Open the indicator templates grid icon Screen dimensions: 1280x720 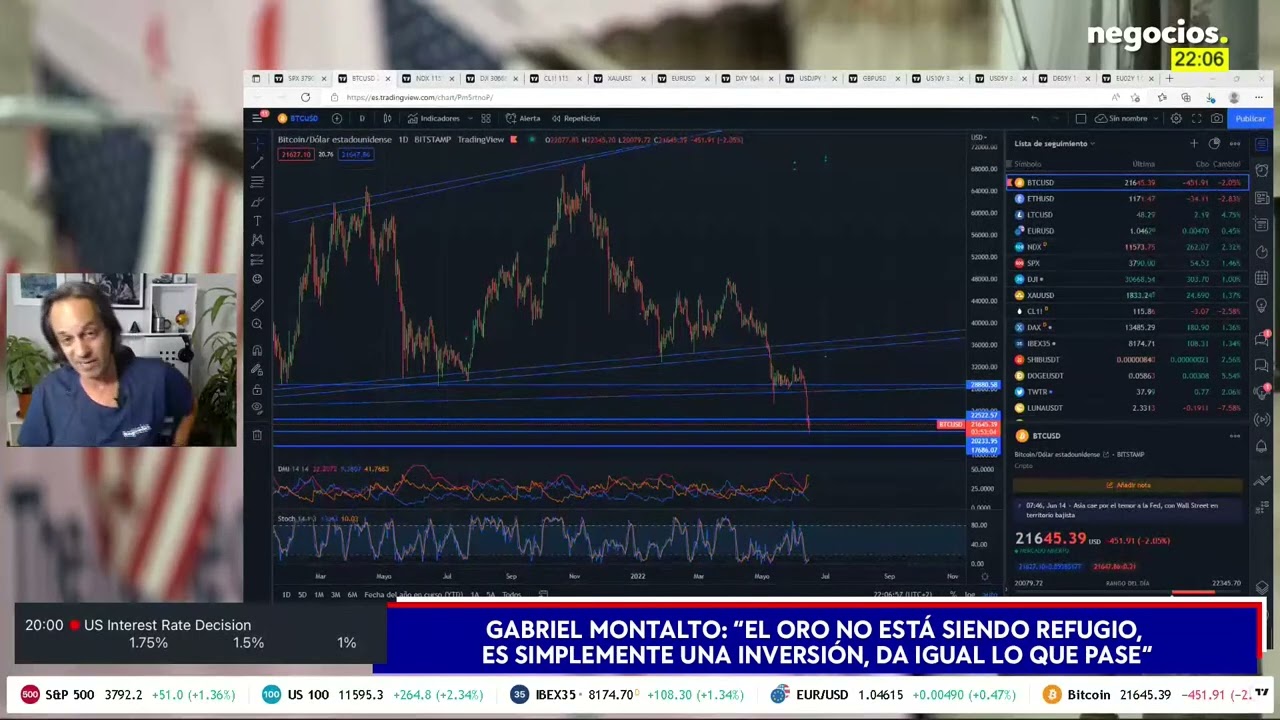pyautogui.click(x=486, y=118)
